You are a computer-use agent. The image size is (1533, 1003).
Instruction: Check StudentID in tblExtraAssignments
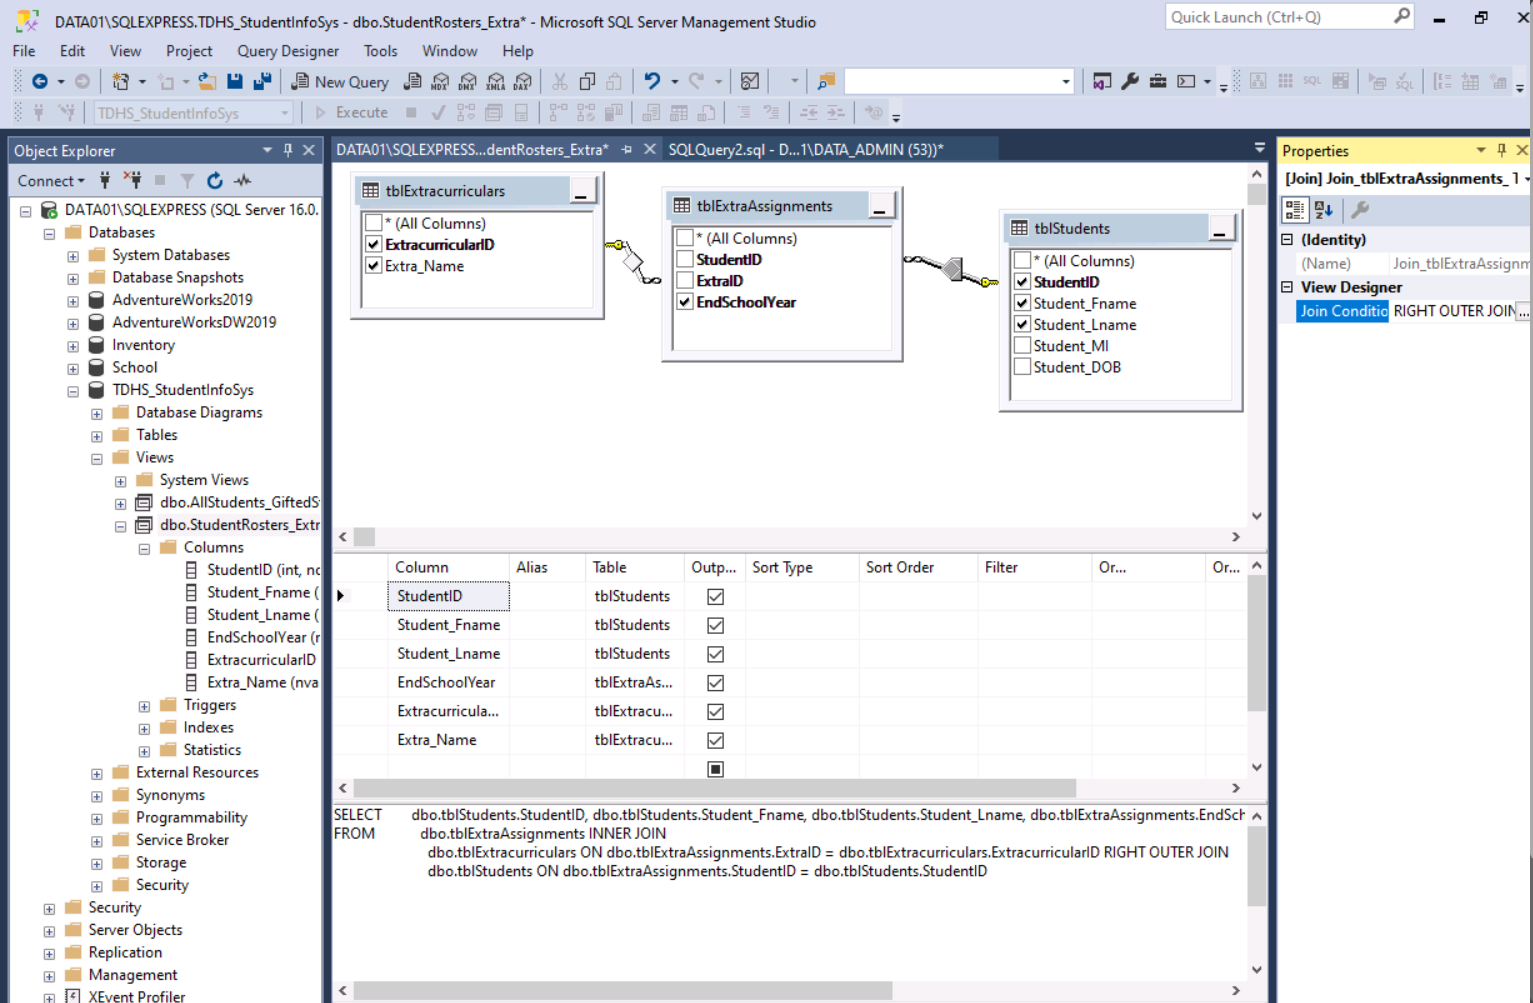[x=685, y=259]
